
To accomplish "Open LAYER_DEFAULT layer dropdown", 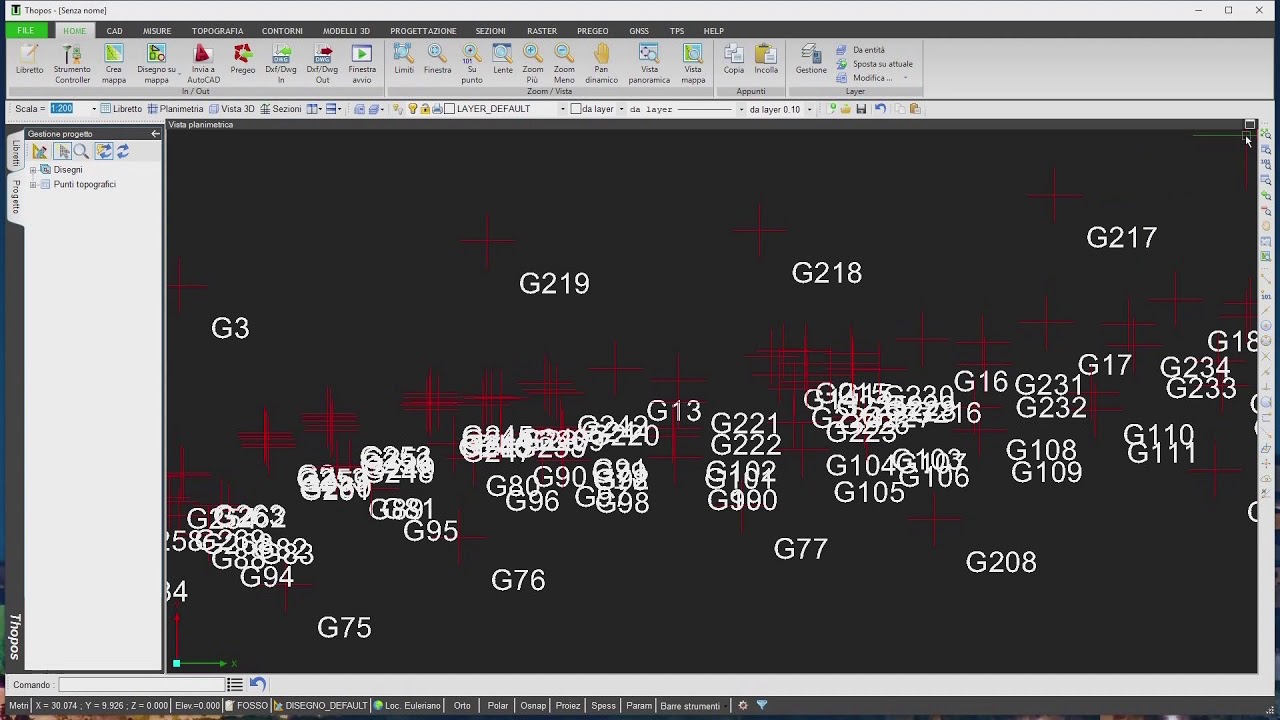I will [562, 109].
